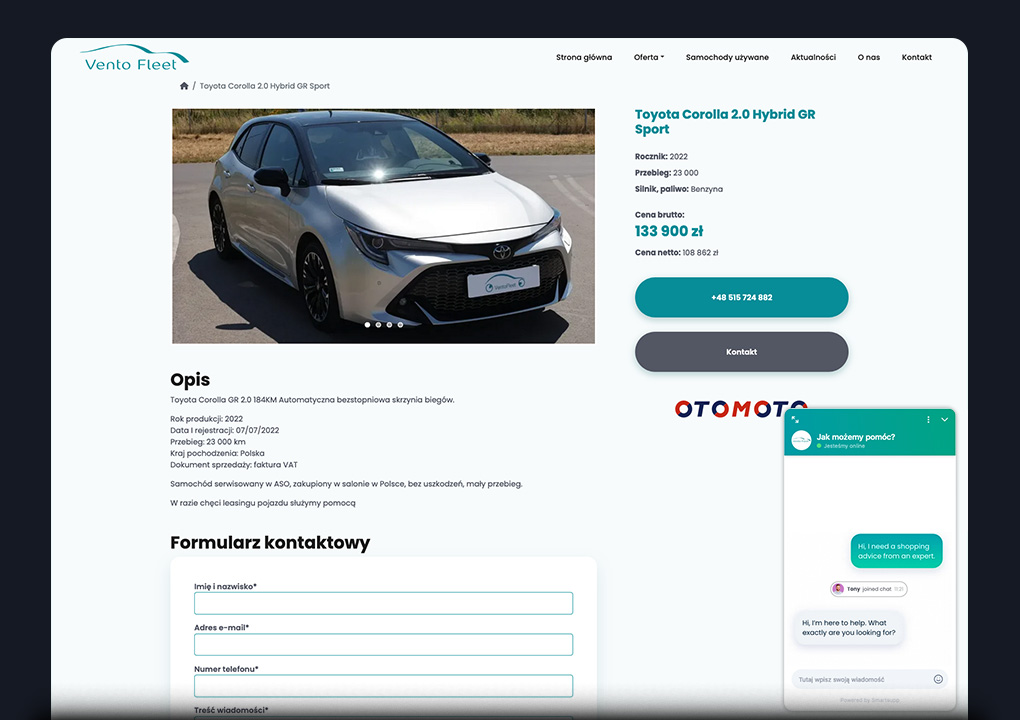Screen dimensions: 1020x720
Task: Go to Aktualności page
Action: click(813, 57)
